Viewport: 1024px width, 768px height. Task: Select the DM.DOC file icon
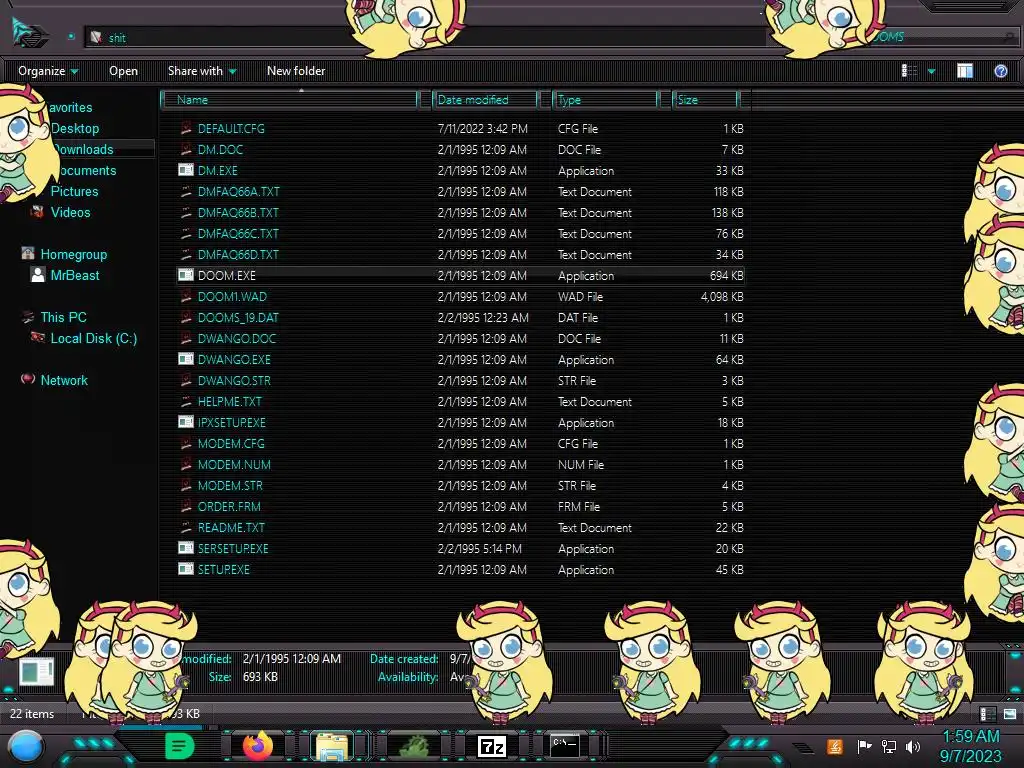click(x=186, y=149)
